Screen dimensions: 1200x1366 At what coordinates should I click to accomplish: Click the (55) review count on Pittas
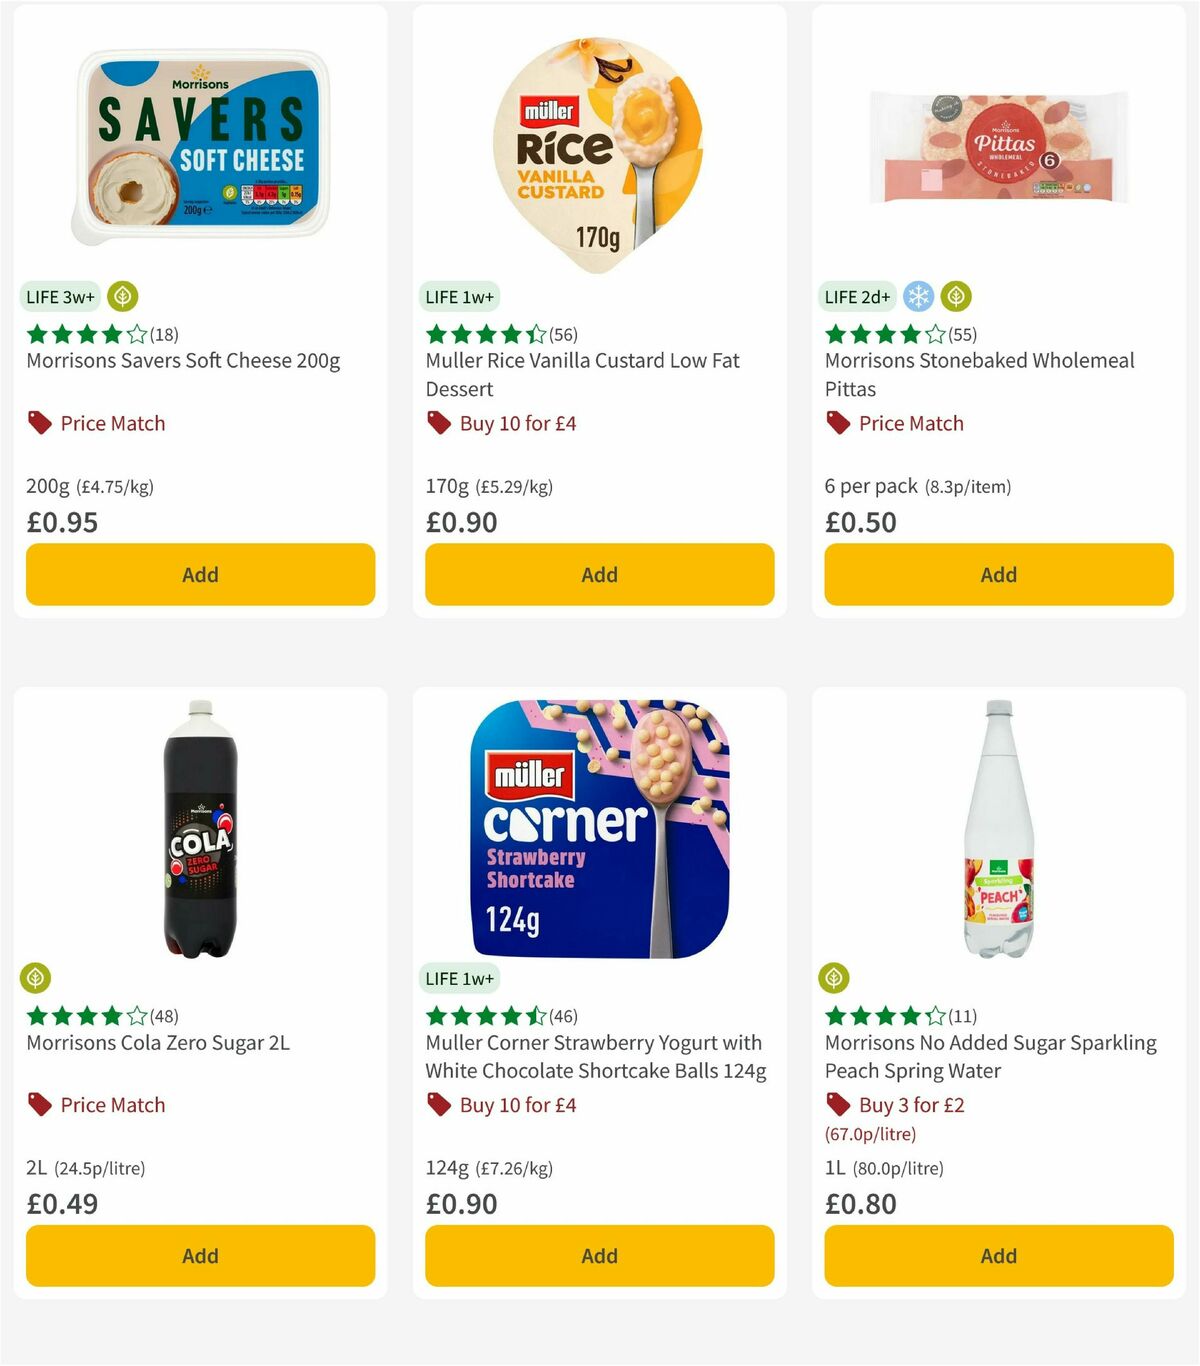pos(964,335)
